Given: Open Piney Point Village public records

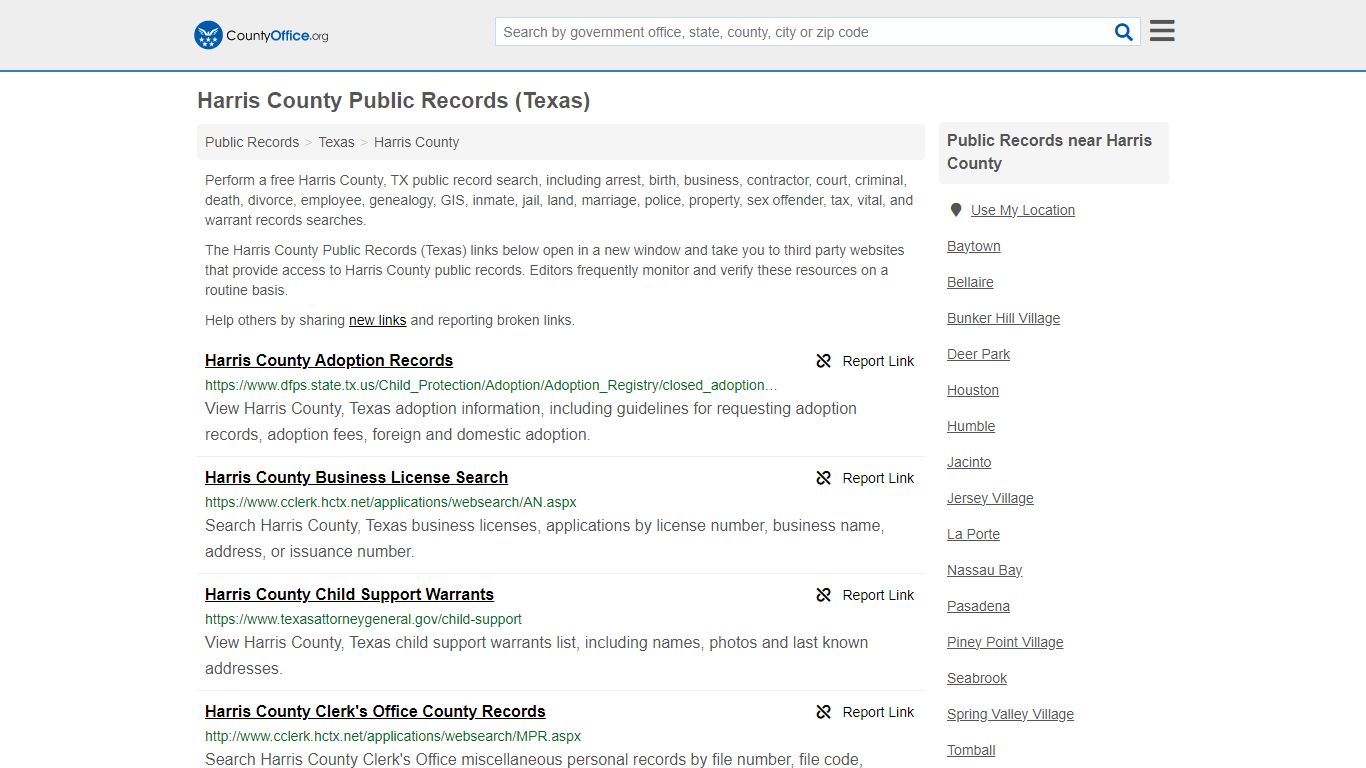Looking at the screenshot, I should point(1005,642).
